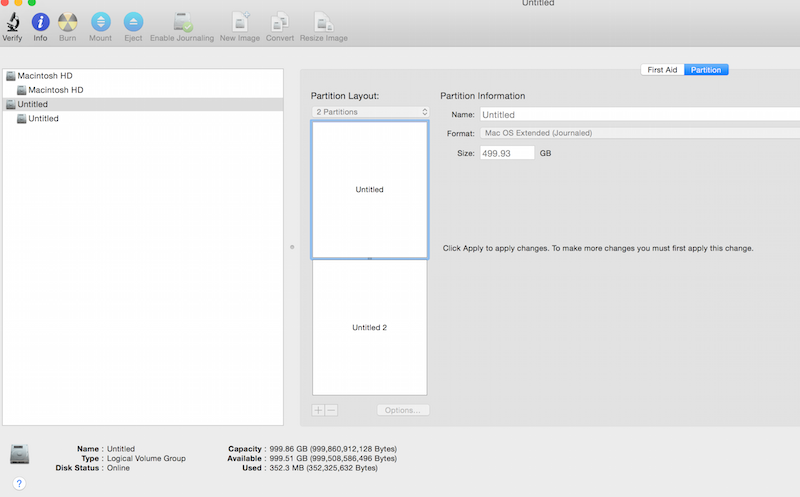
Task: Select the indented Untitled volume in sidebar
Action: 143,118
